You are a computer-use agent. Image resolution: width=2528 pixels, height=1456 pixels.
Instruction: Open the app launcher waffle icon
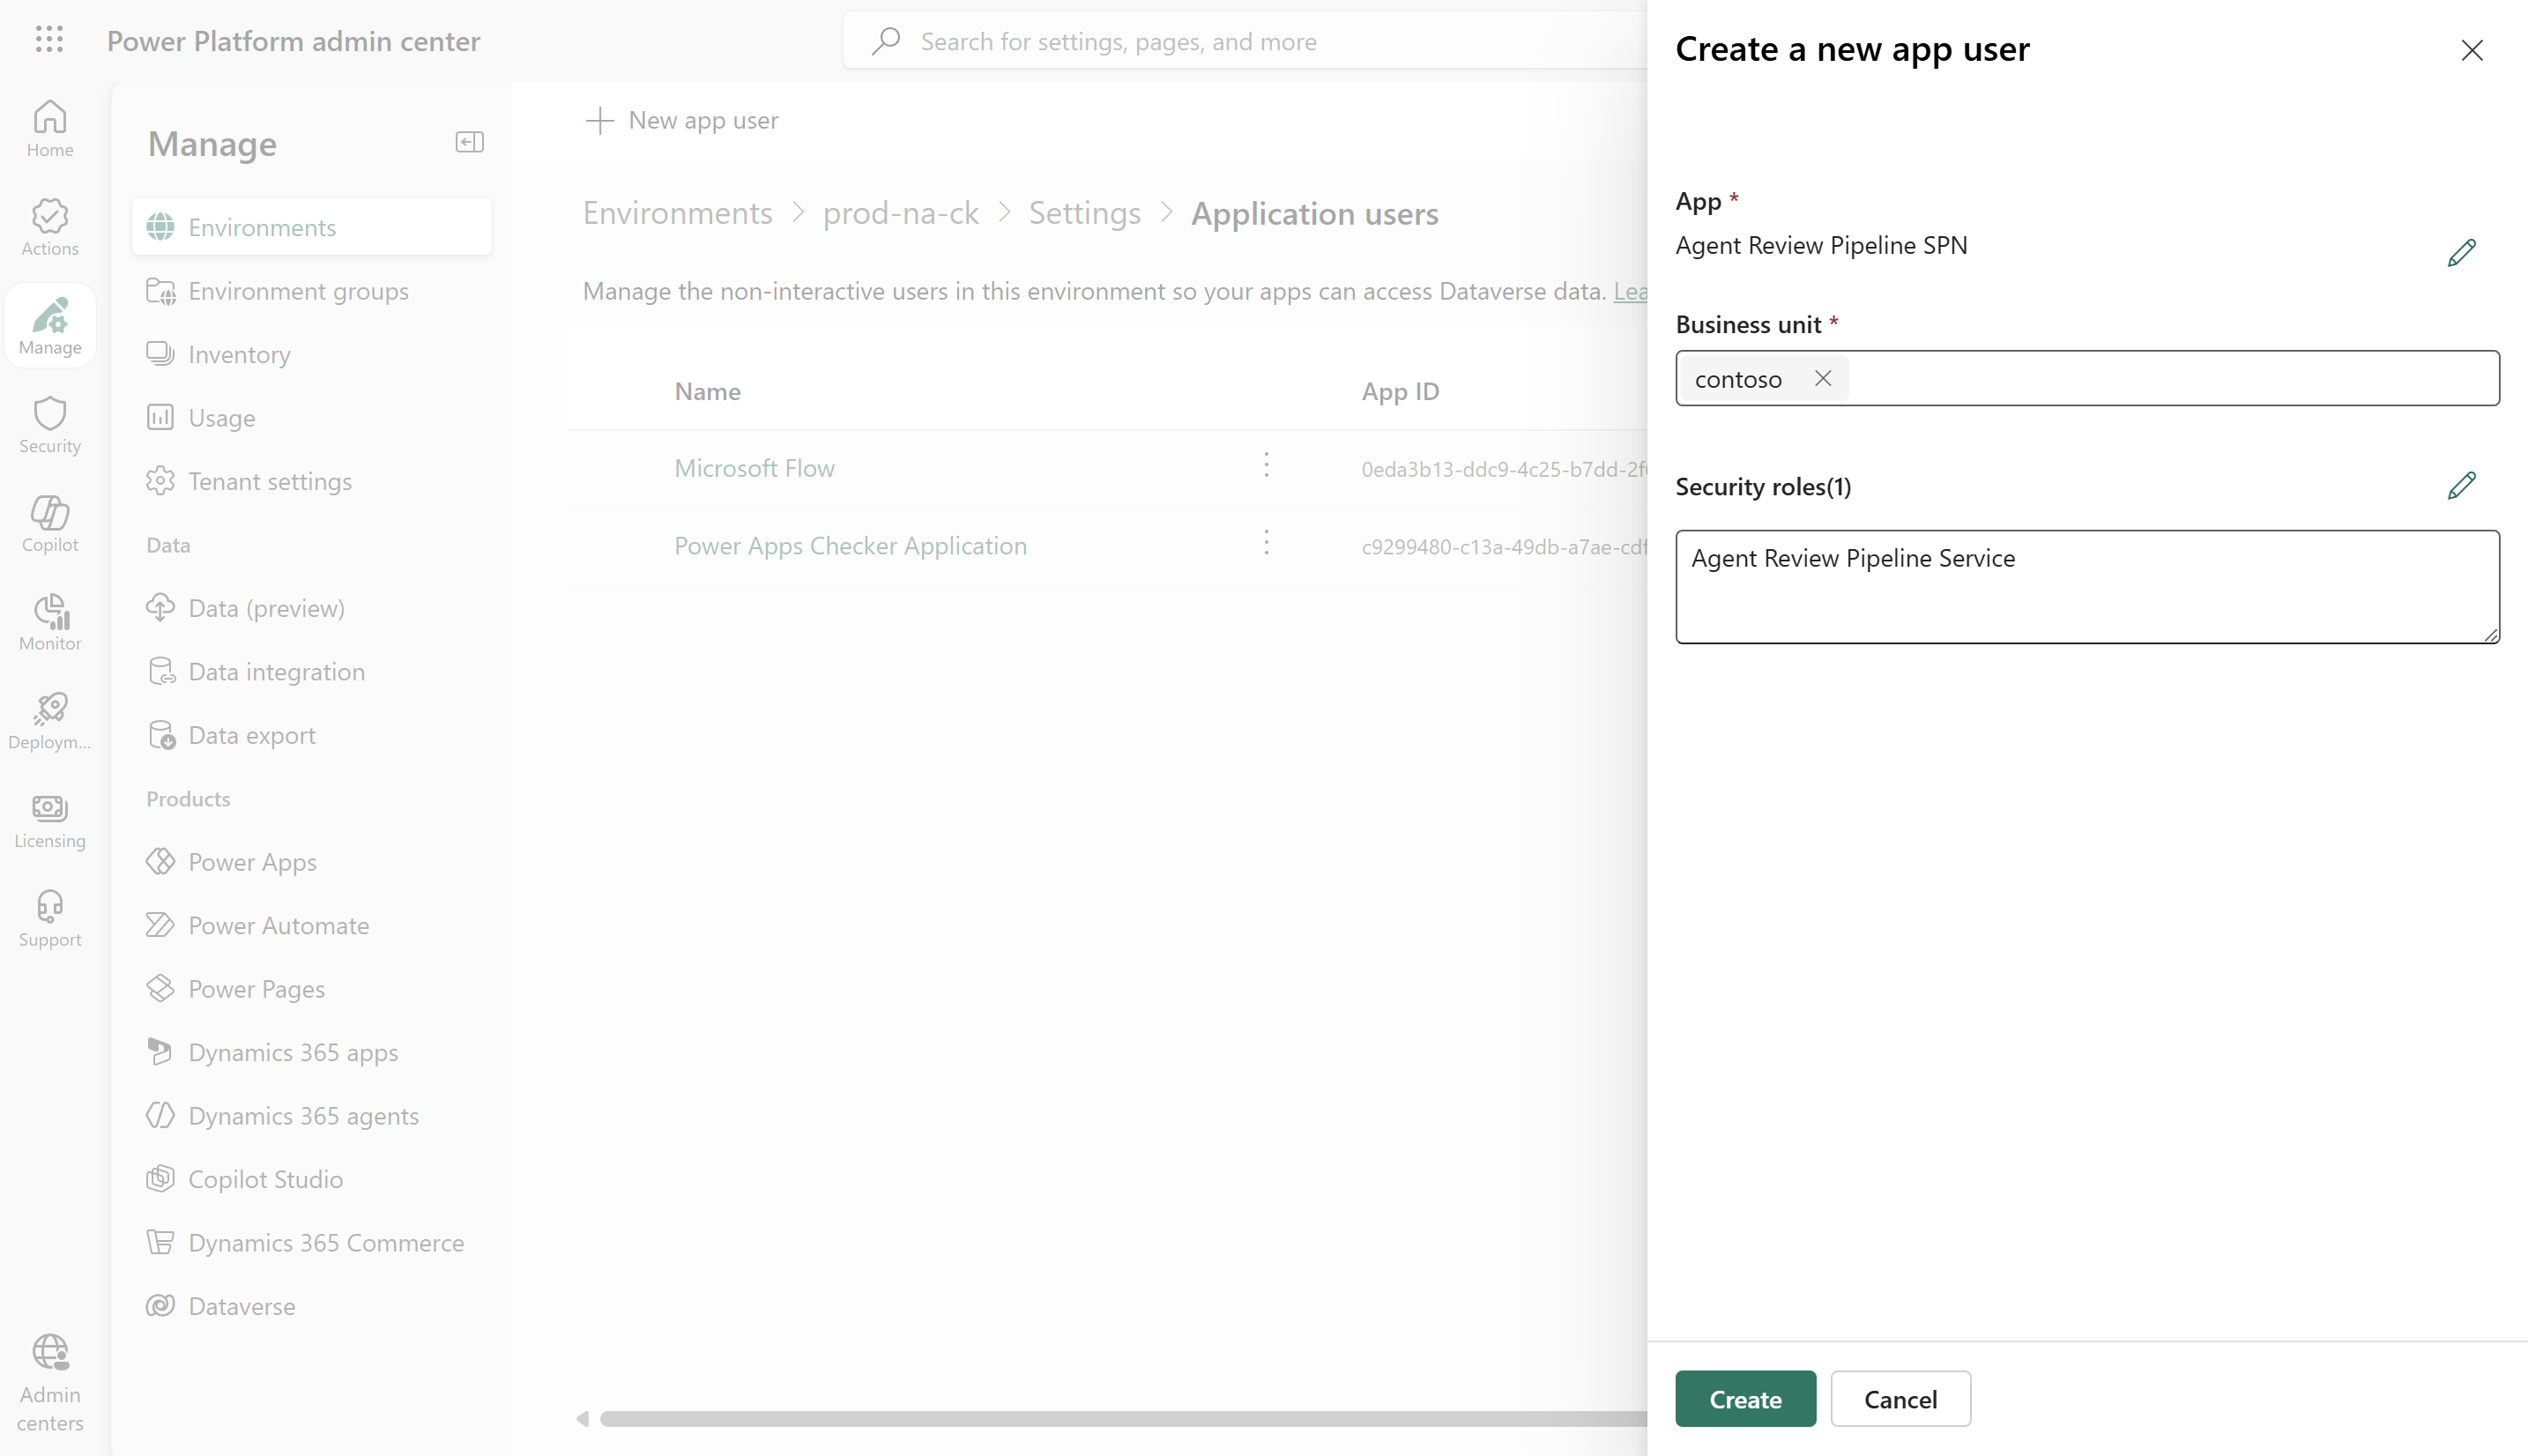coord(49,40)
